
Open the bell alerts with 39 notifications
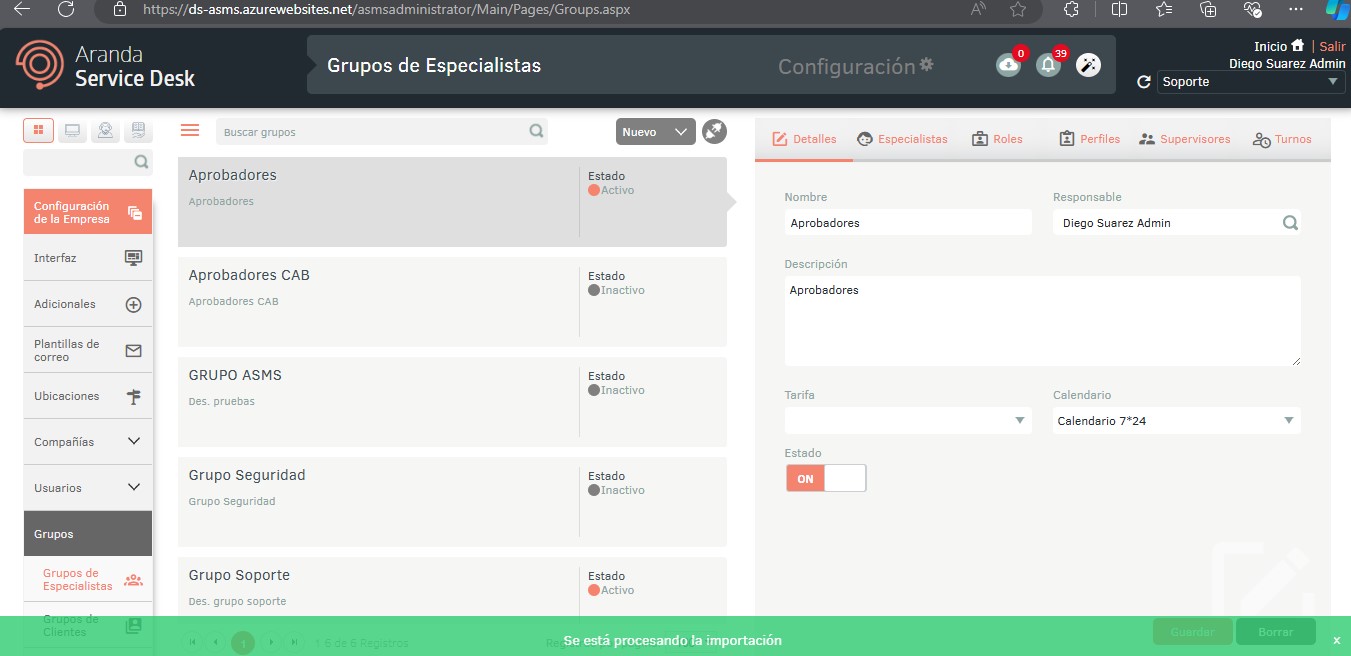point(1048,65)
